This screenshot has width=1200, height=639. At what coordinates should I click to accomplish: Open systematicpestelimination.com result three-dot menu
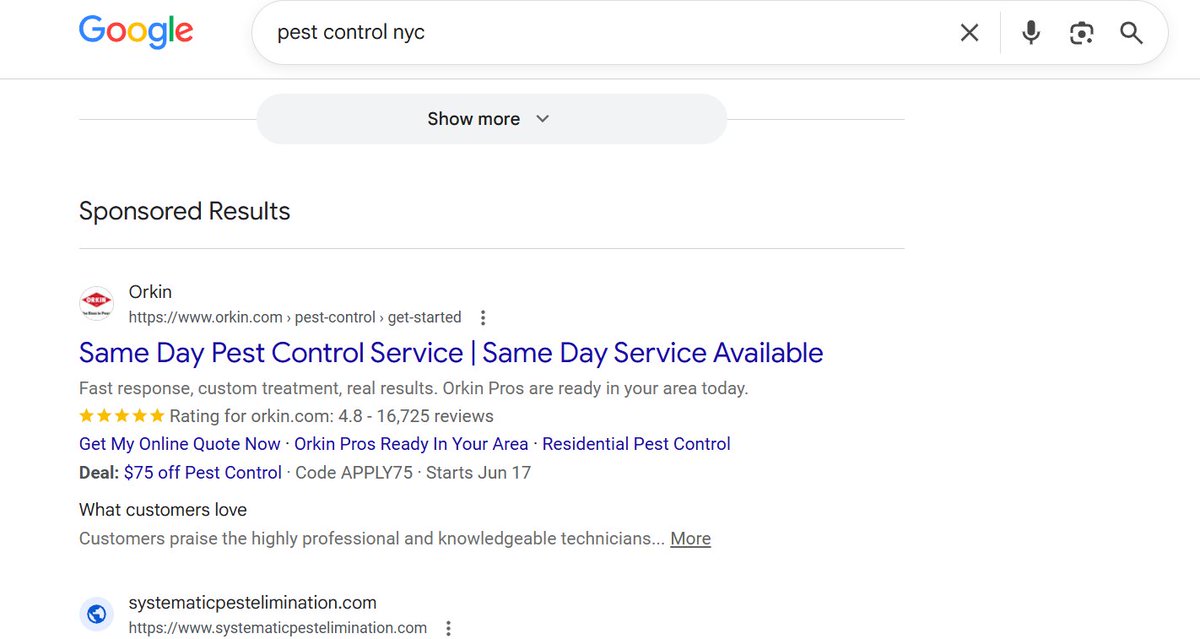tap(448, 629)
